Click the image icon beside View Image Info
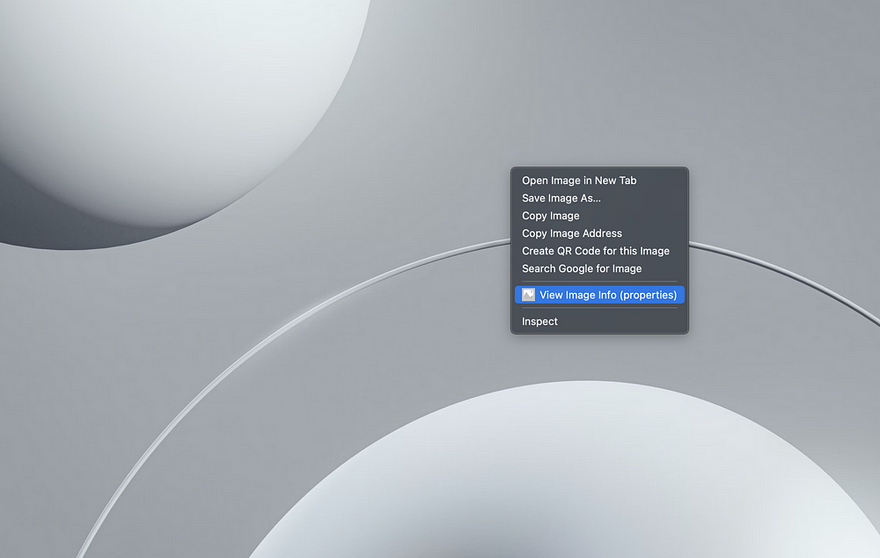Viewport: 880px width, 558px height. click(528, 295)
